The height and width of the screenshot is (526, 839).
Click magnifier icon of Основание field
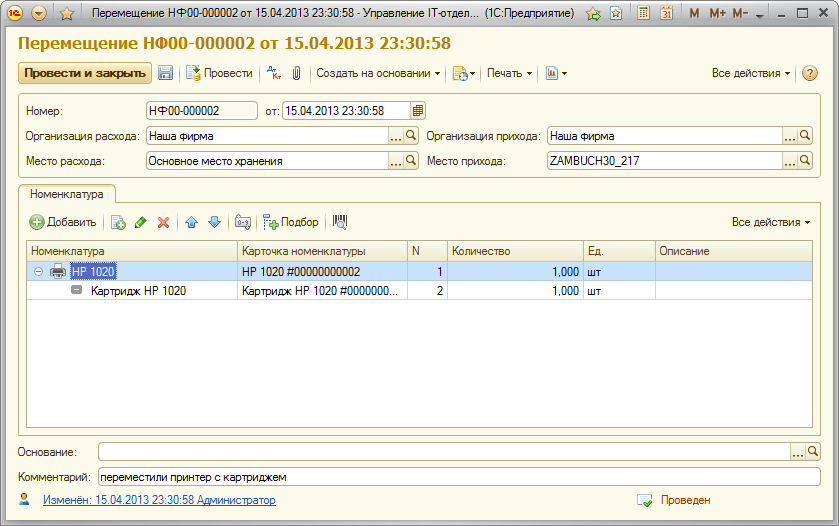click(813, 452)
